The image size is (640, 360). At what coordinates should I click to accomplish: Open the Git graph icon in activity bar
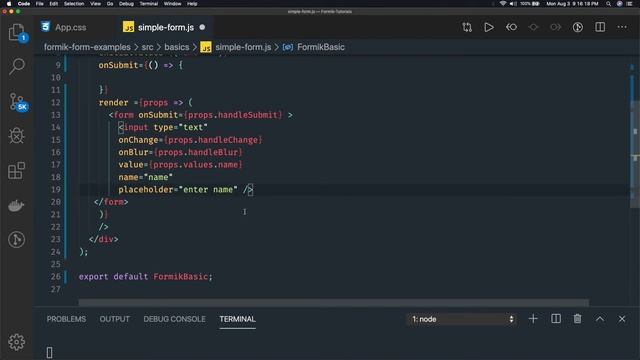tap(17, 240)
